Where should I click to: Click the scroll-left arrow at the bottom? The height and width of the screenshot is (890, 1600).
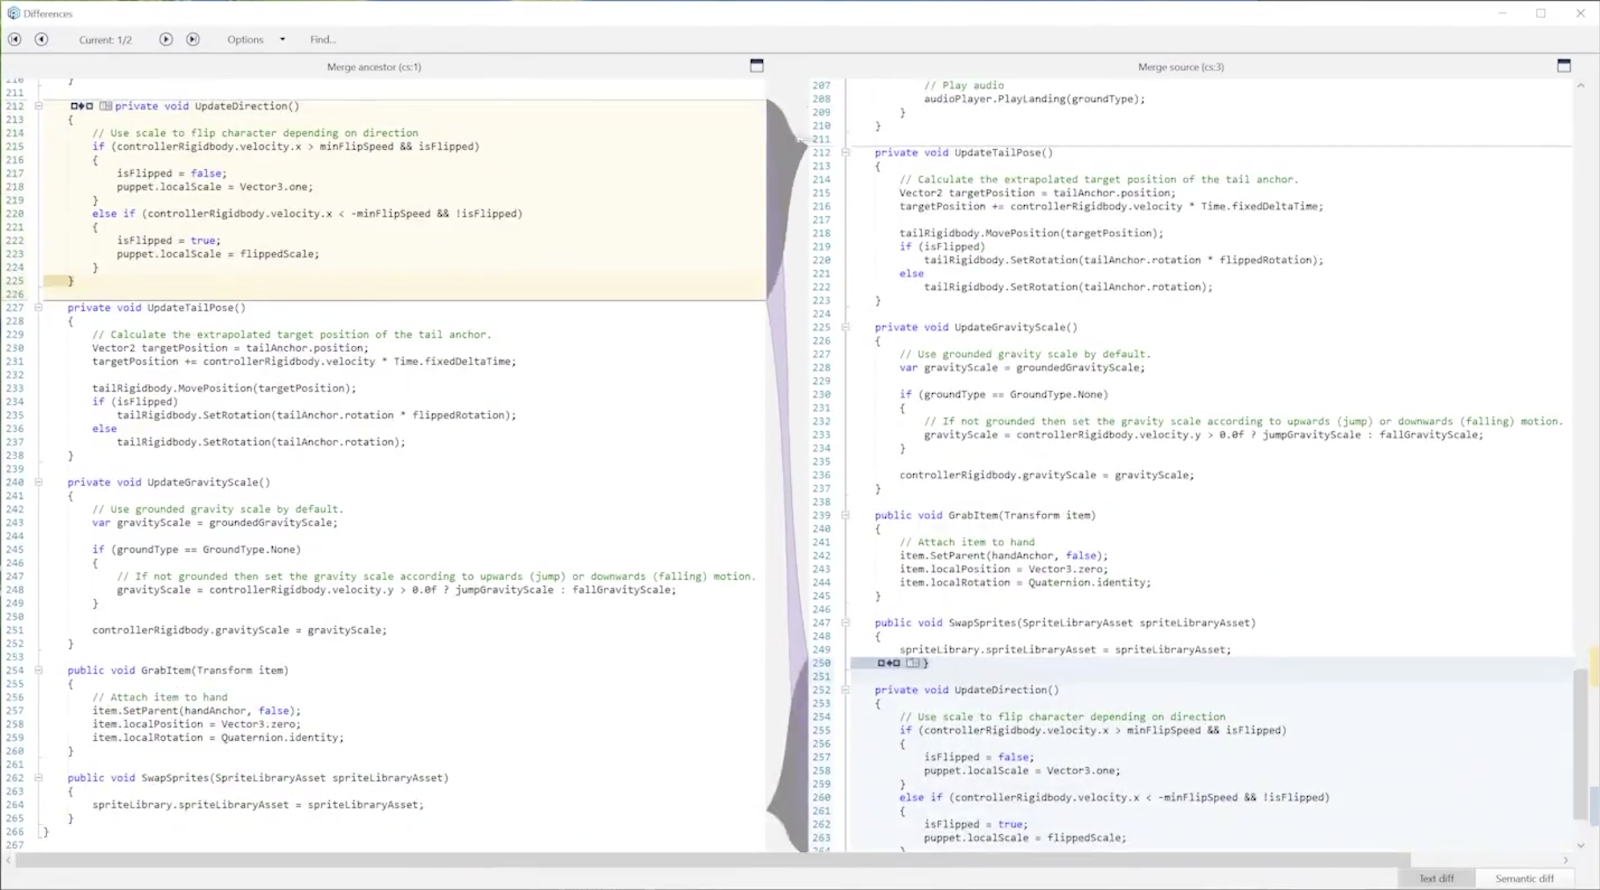(x=8, y=860)
